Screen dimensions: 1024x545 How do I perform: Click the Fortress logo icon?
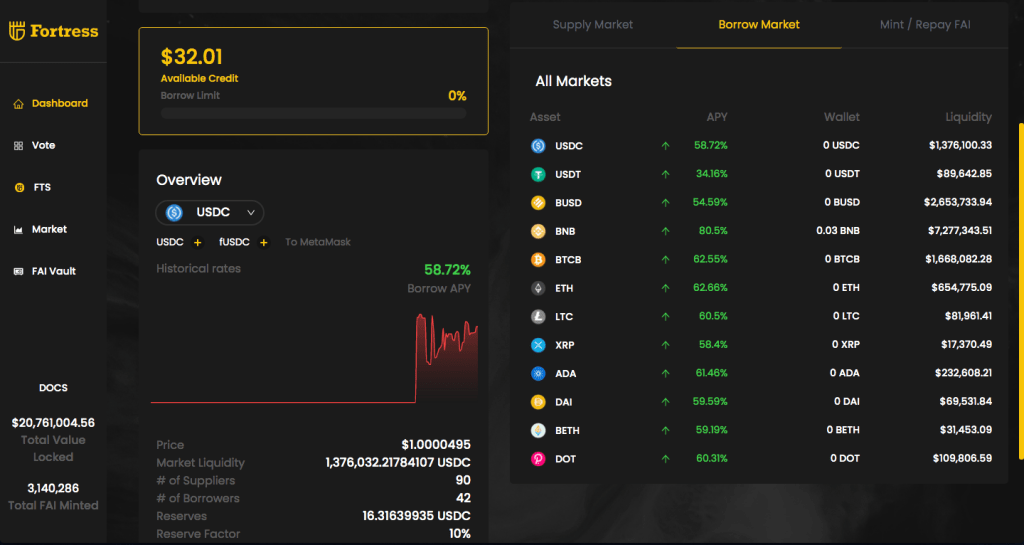(x=17, y=31)
